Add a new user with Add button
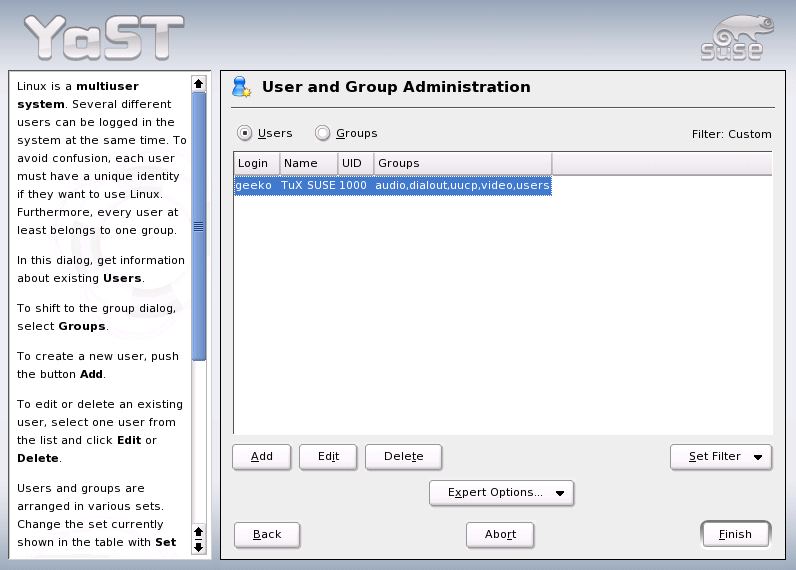Image resolution: width=796 pixels, height=570 pixels. pos(261,457)
